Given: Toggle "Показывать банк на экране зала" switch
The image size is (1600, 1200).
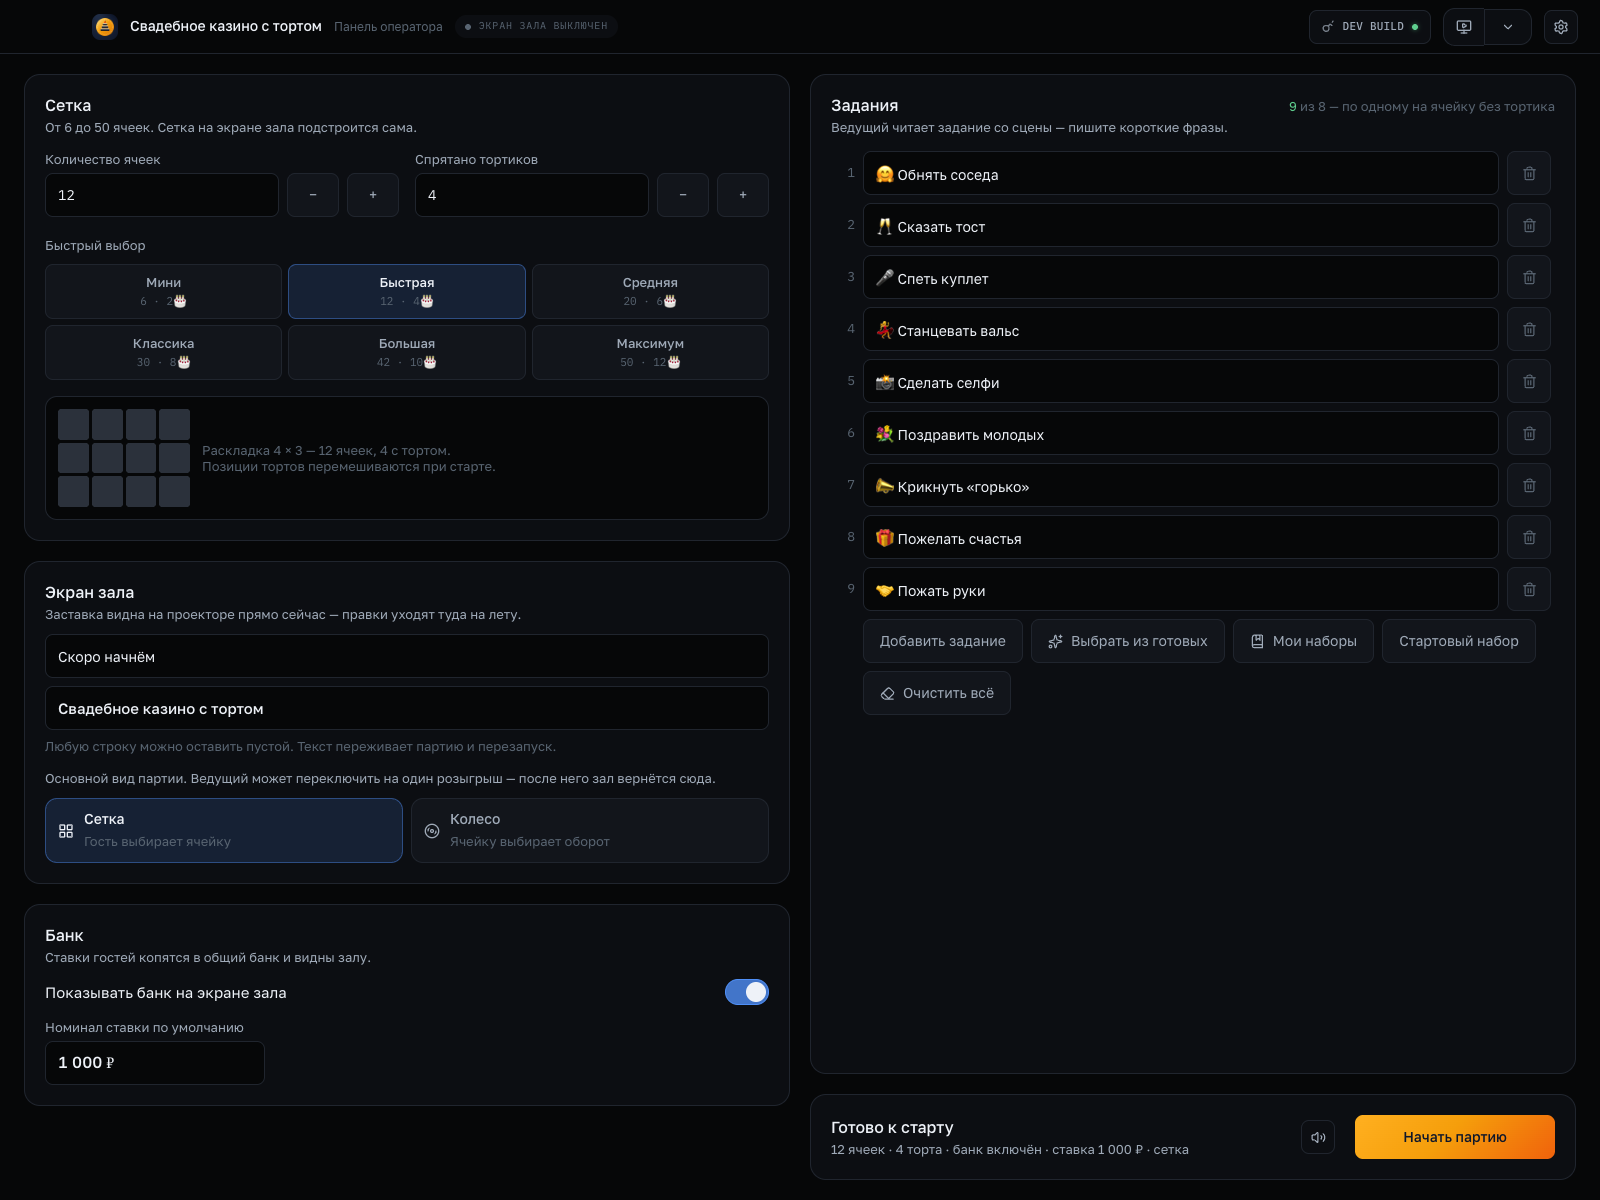Looking at the screenshot, I should [x=747, y=992].
